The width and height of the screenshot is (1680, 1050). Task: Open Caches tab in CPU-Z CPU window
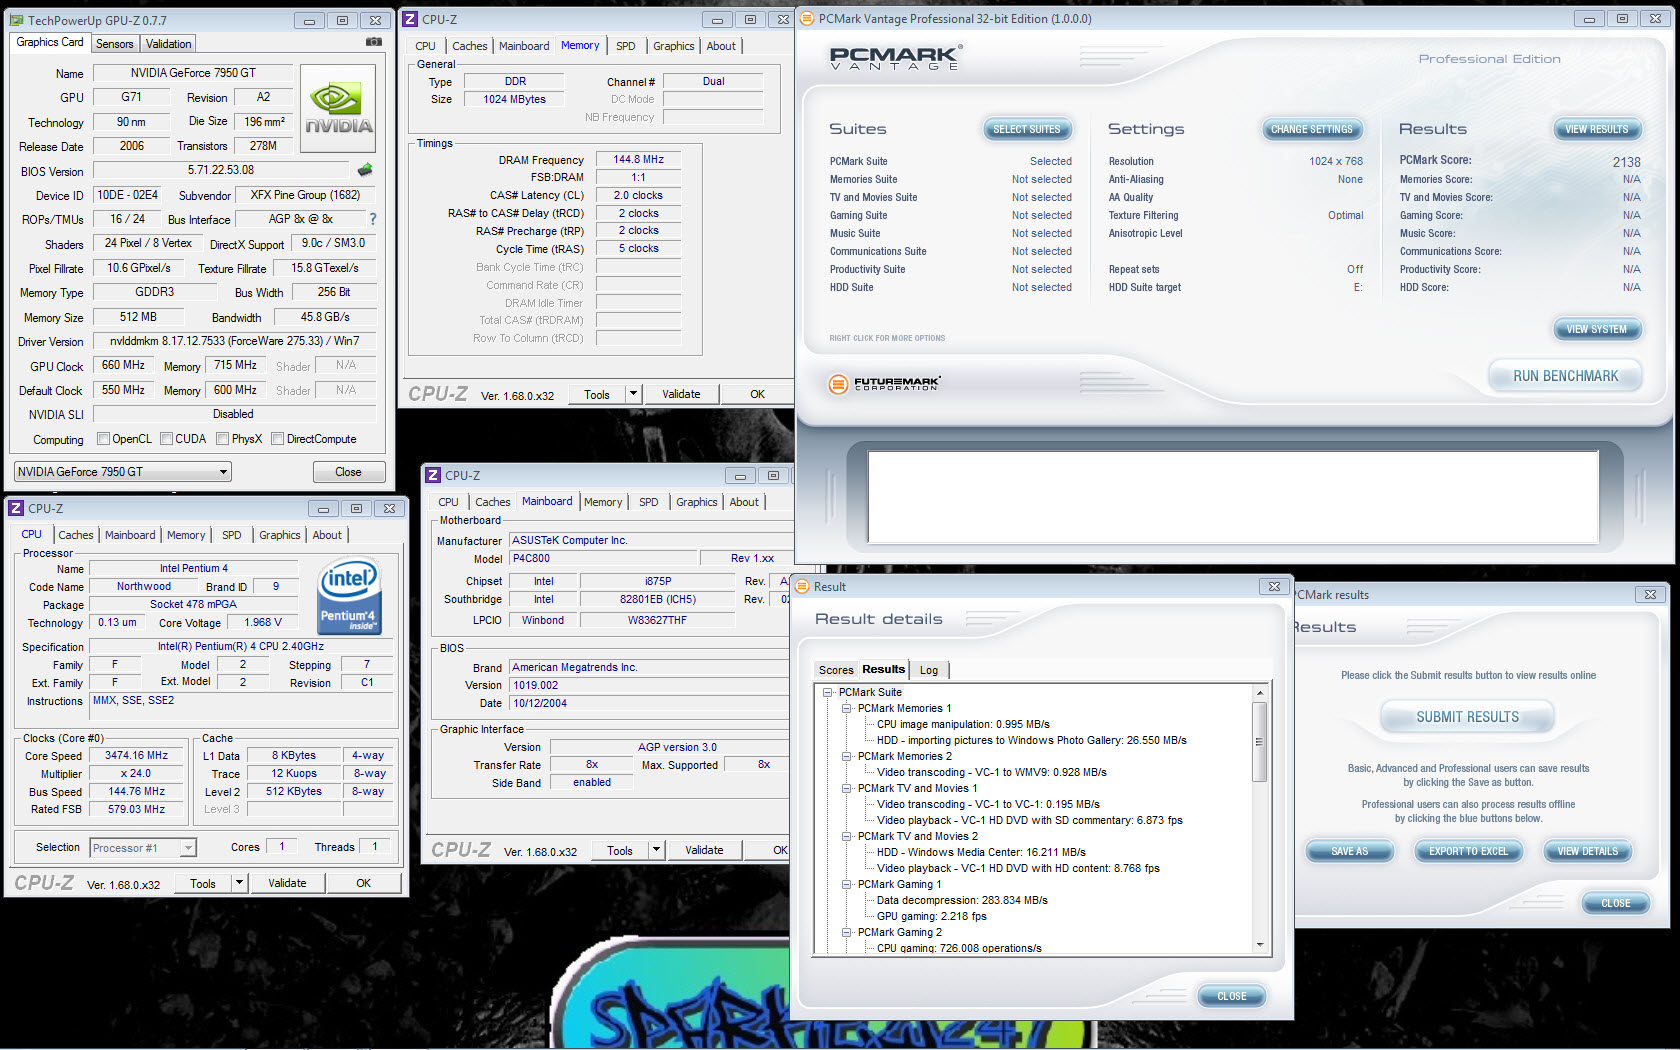[x=76, y=535]
